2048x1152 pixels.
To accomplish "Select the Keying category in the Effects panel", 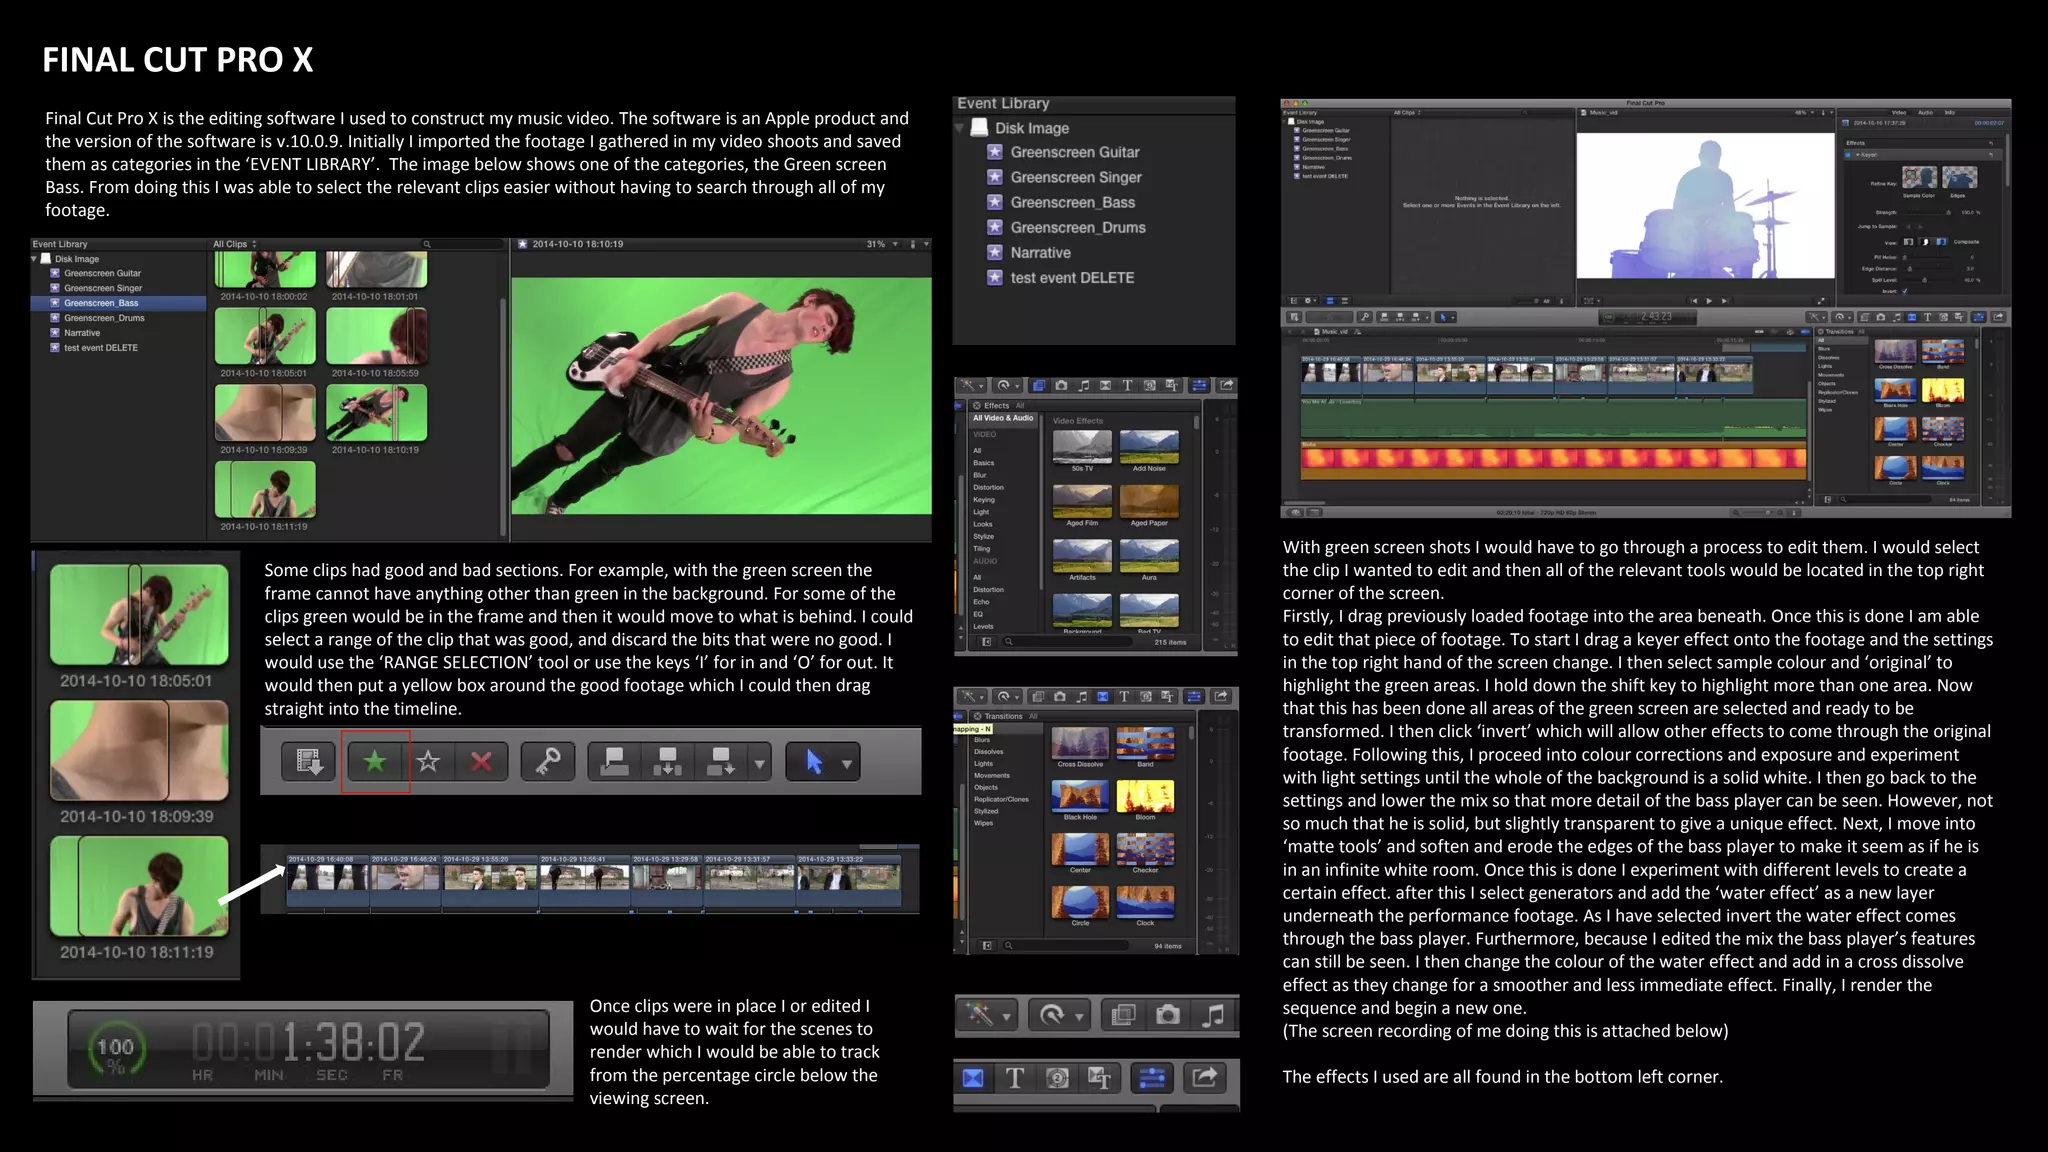I will tap(984, 500).
